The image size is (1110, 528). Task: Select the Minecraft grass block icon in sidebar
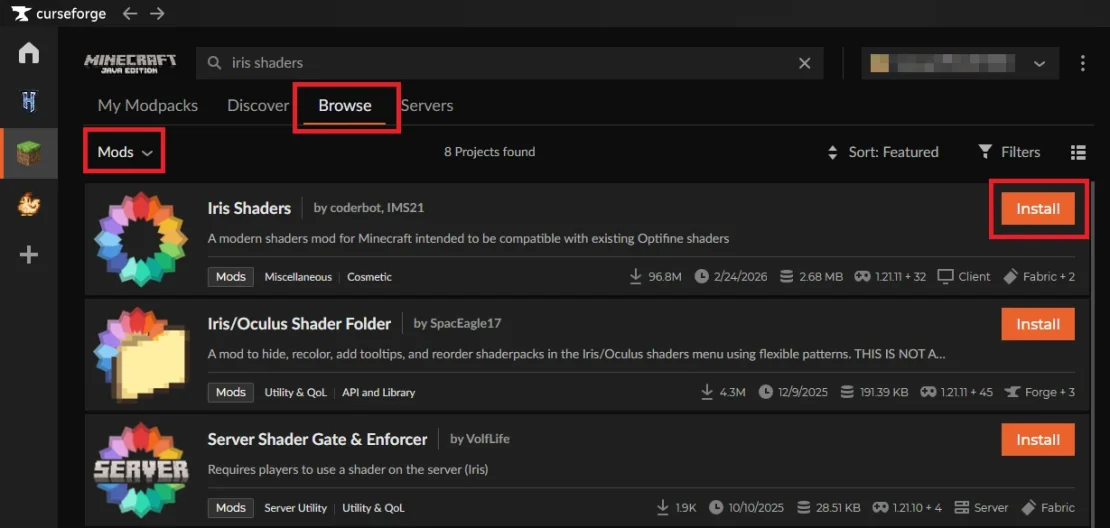(x=29, y=154)
